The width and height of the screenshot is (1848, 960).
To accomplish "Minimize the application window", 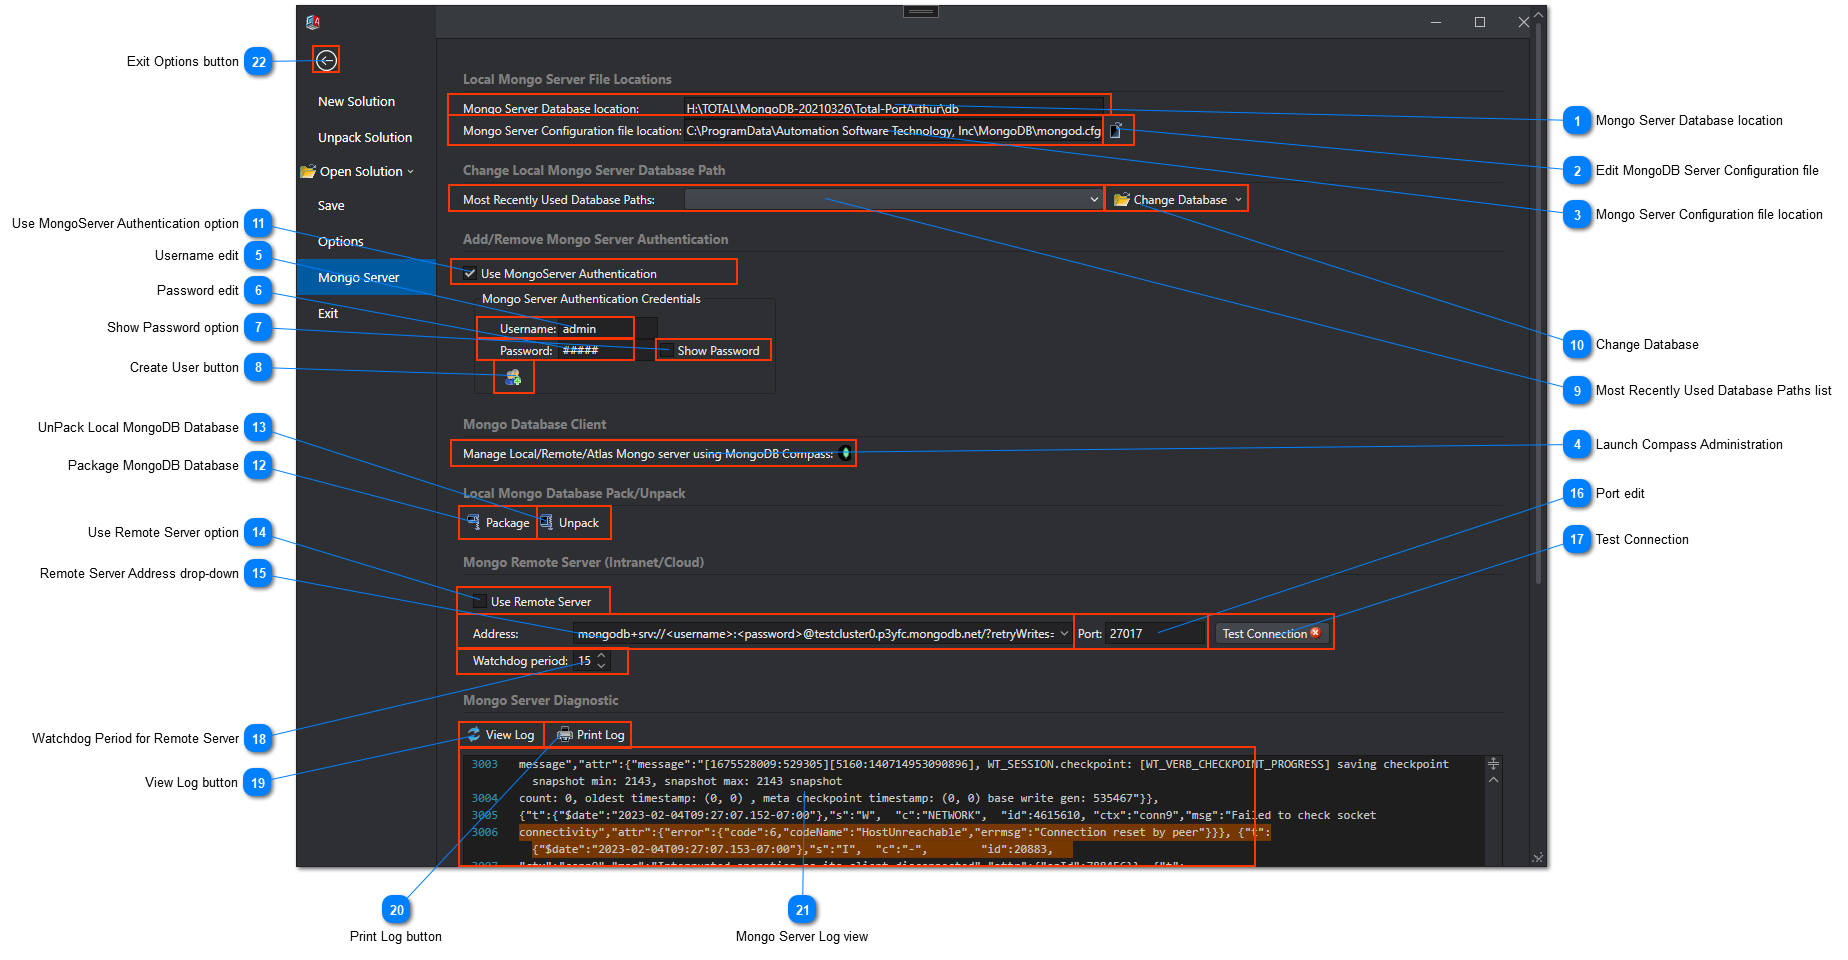I will coord(1436,22).
